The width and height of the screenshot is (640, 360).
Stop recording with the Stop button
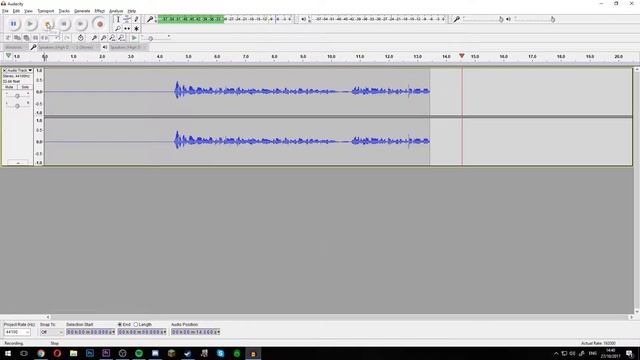(47, 24)
